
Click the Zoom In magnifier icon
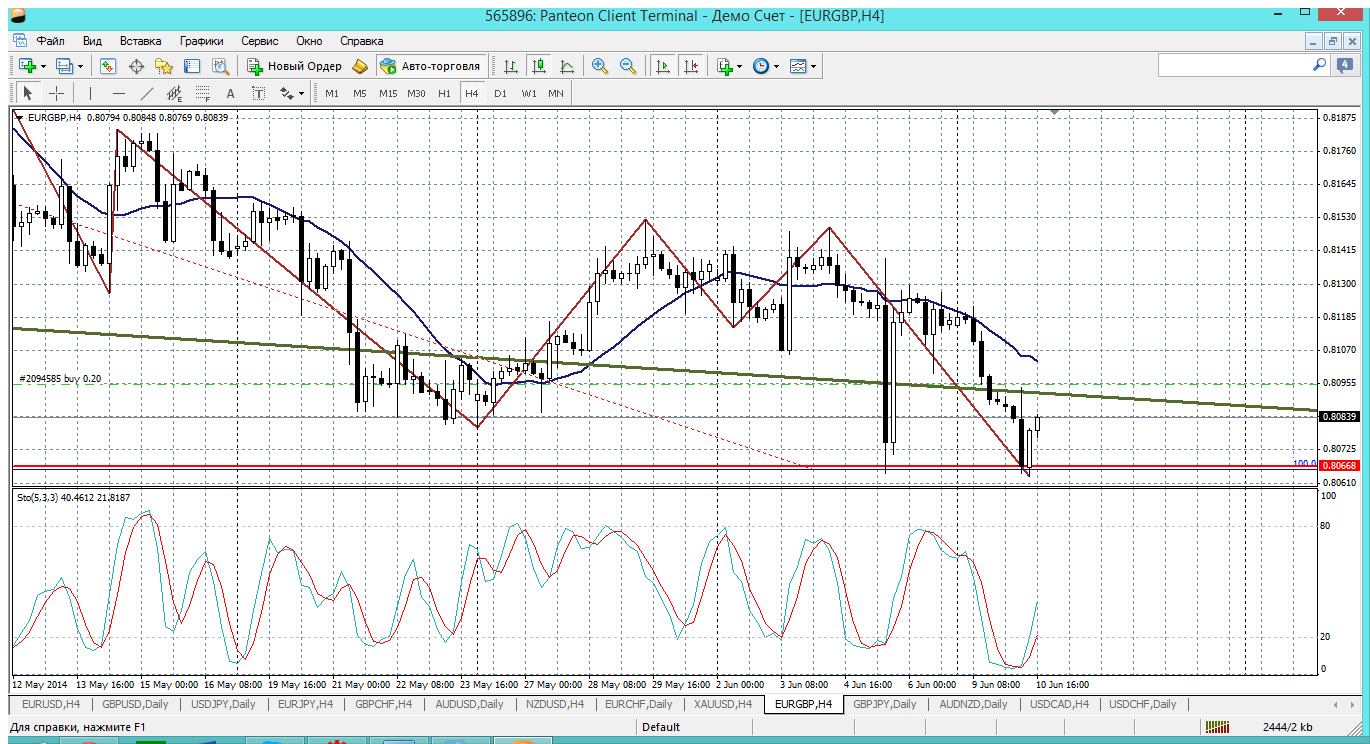(x=600, y=66)
